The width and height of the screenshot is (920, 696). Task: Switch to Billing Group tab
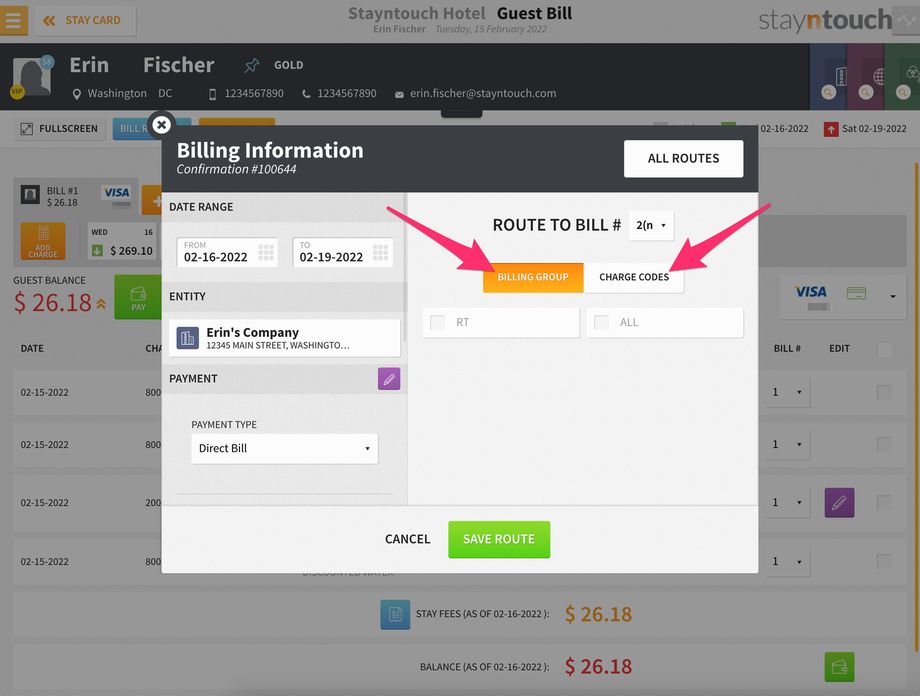533,277
